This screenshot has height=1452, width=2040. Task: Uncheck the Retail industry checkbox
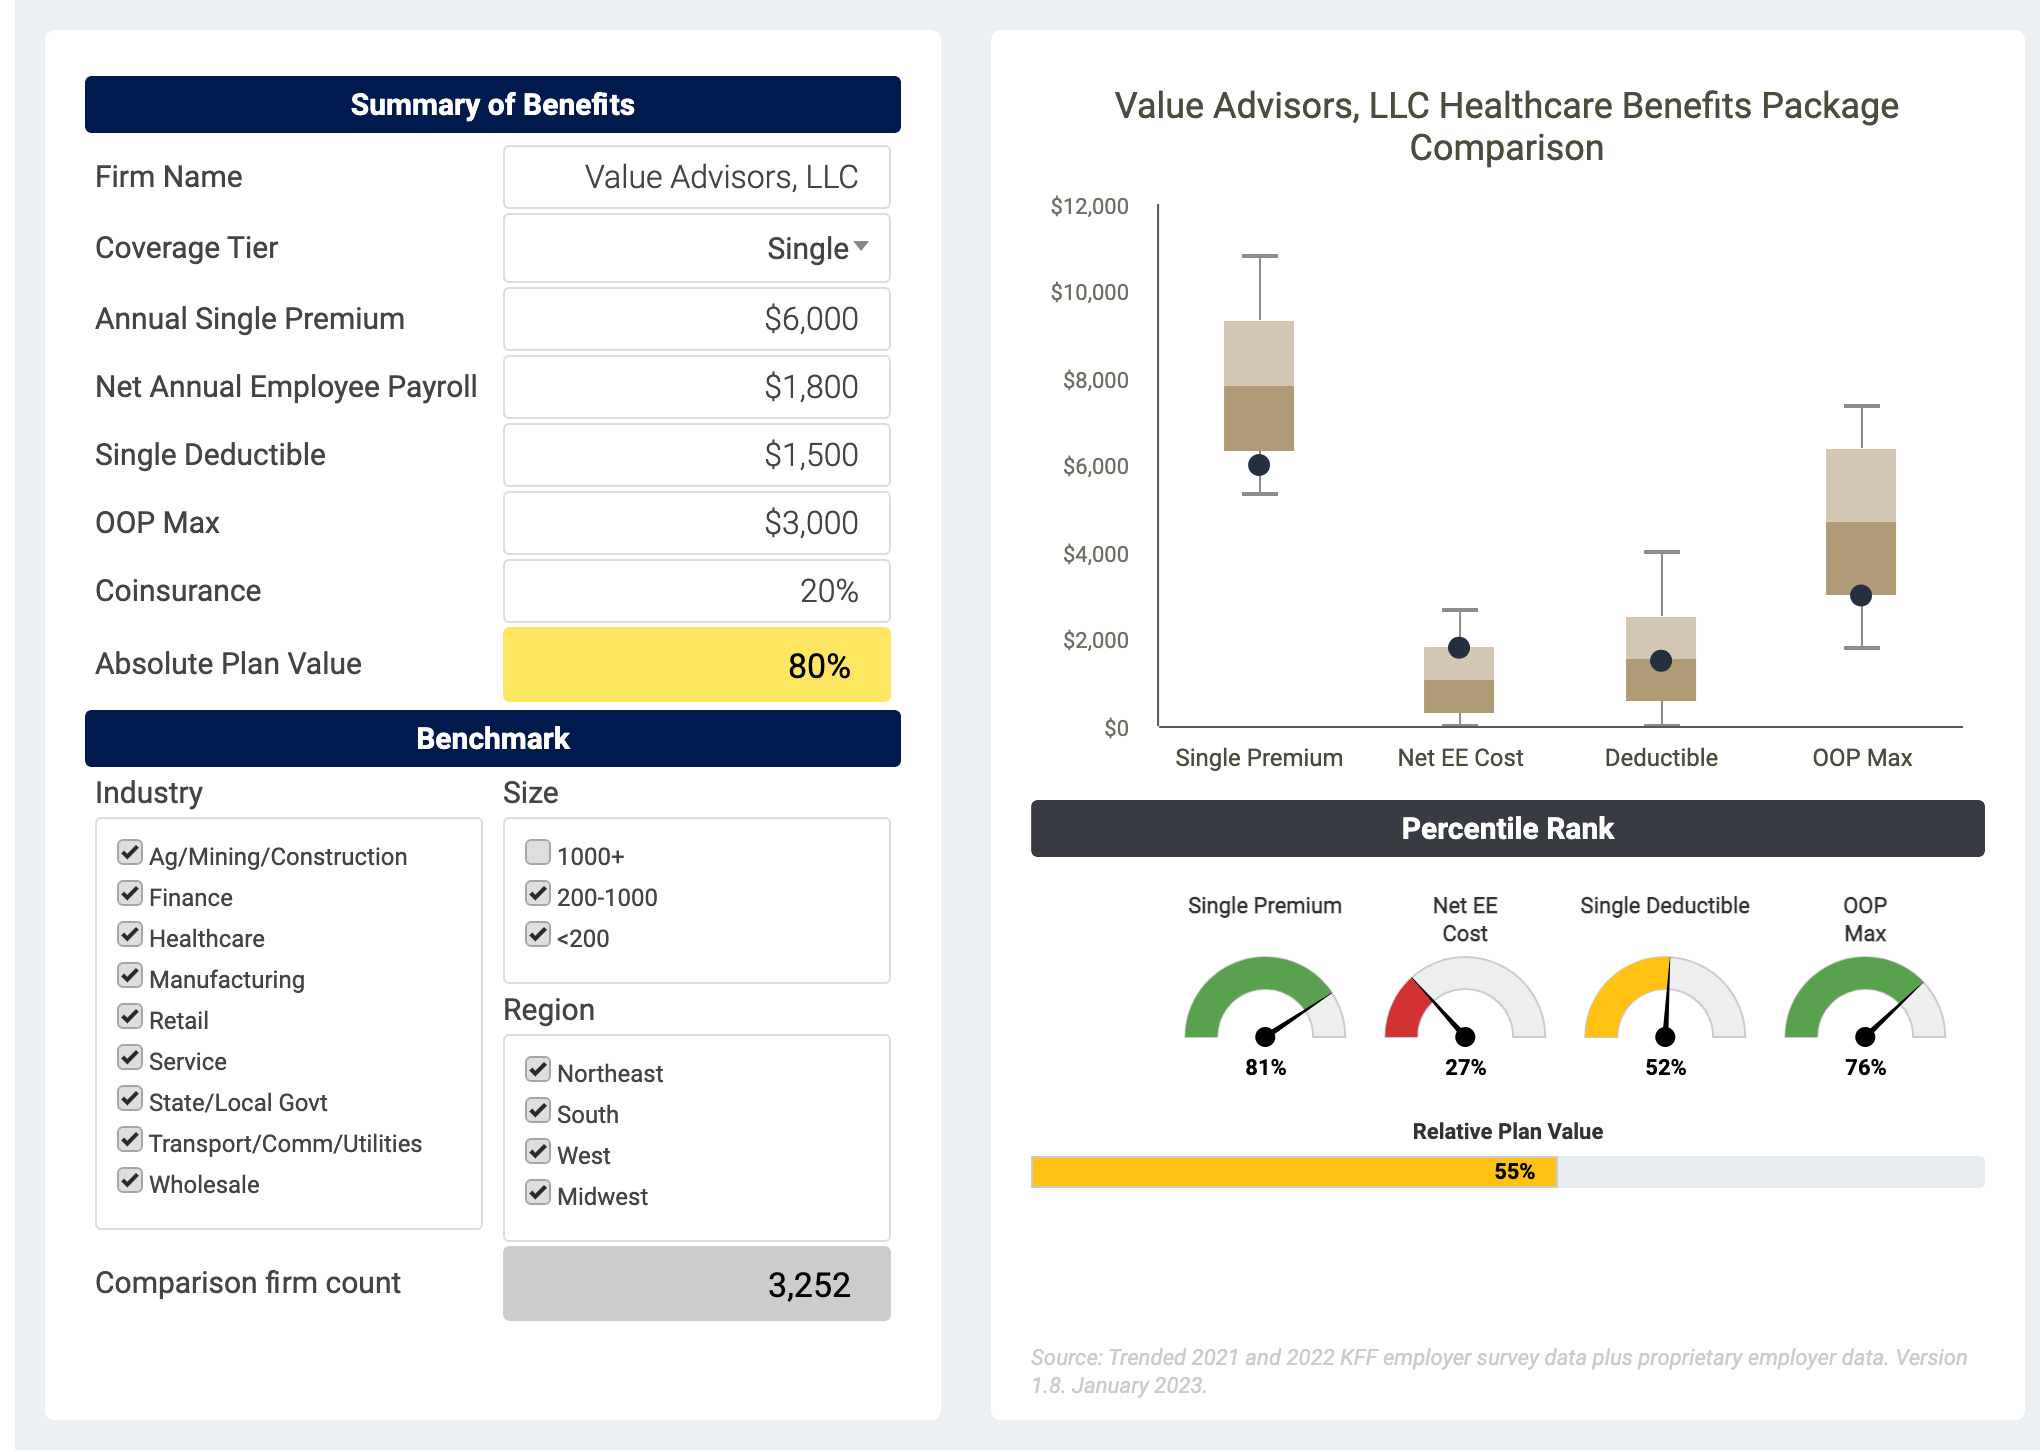pos(130,1017)
